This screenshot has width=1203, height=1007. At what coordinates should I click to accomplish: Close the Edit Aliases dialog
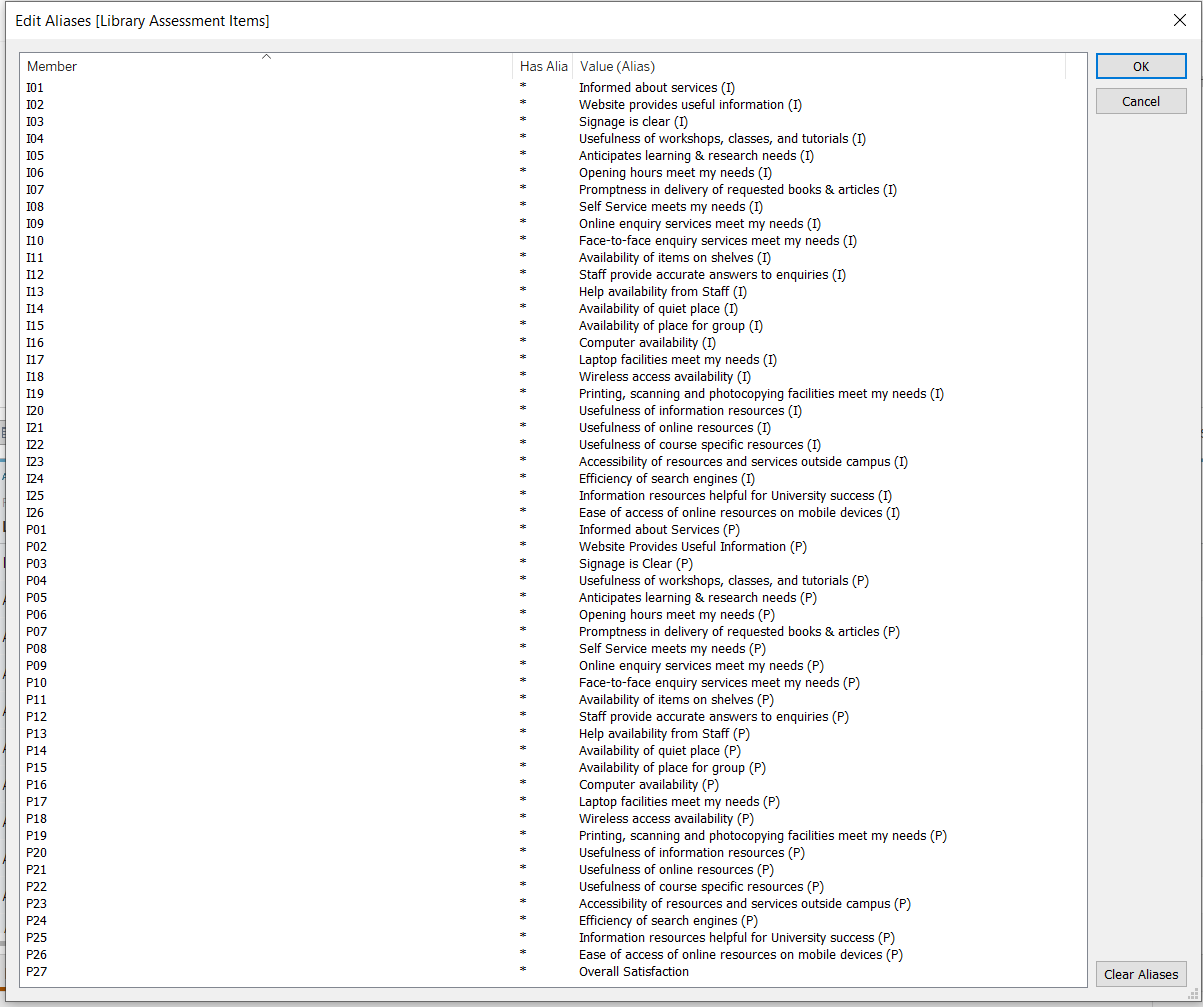(1179, 20)
